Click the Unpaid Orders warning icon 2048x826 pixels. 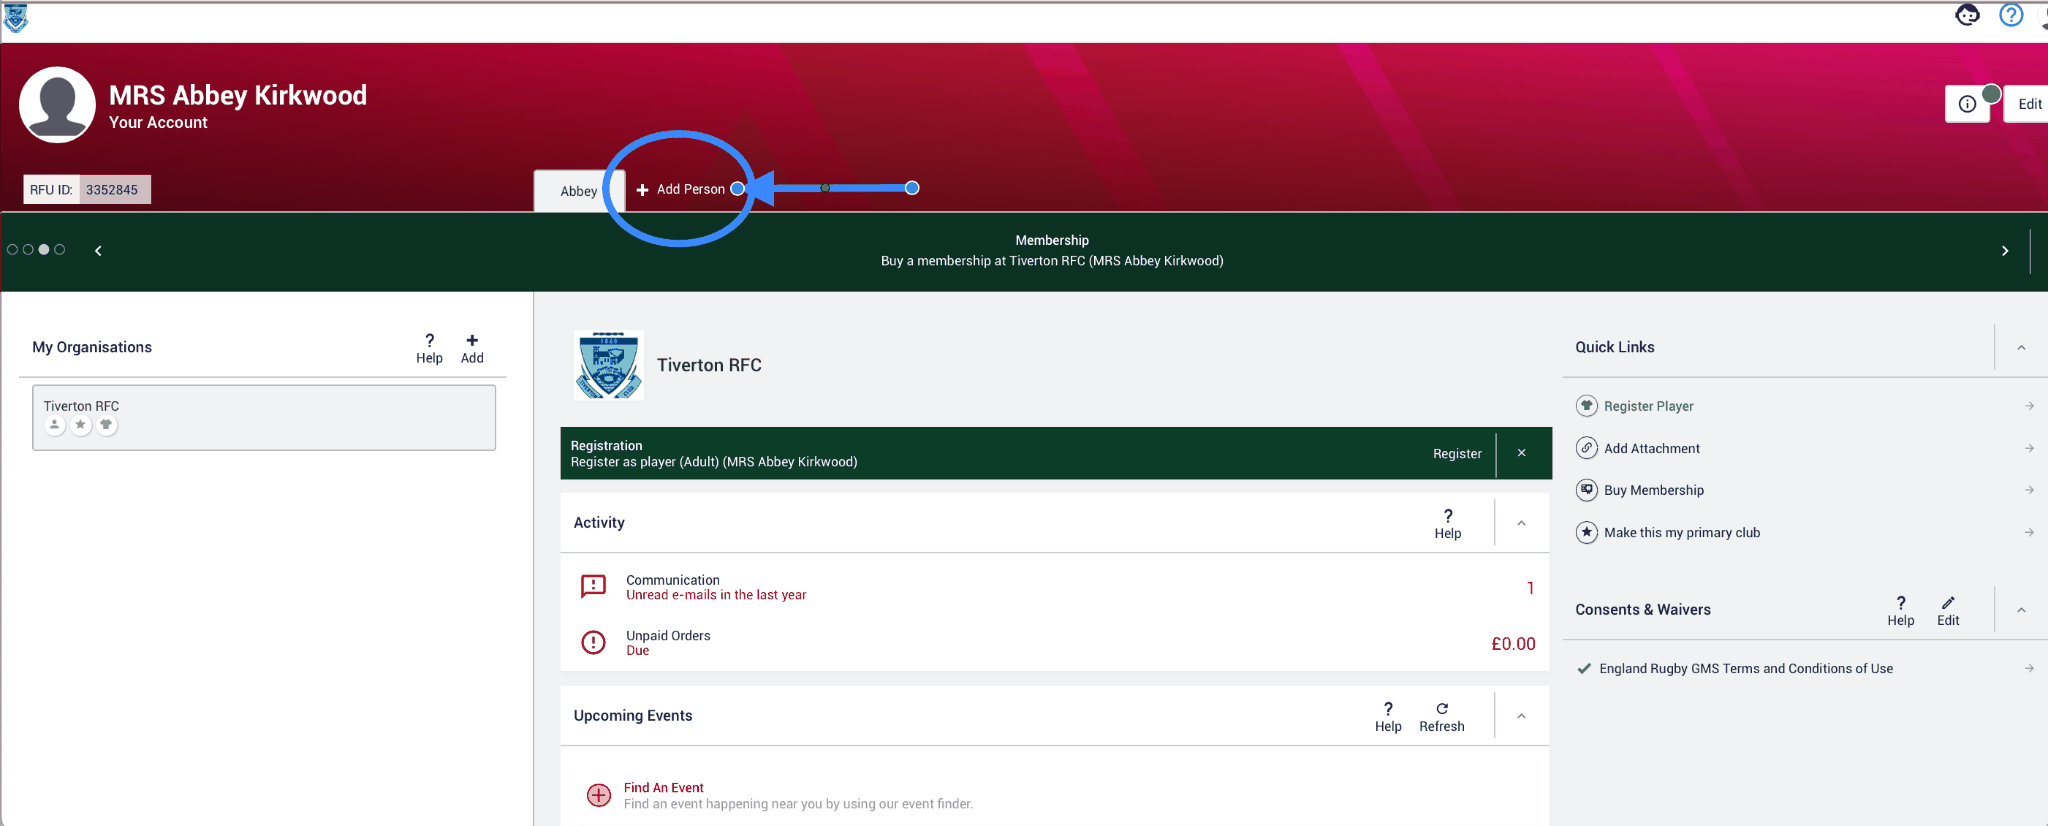pyautogui.click(x=594, y=642)
